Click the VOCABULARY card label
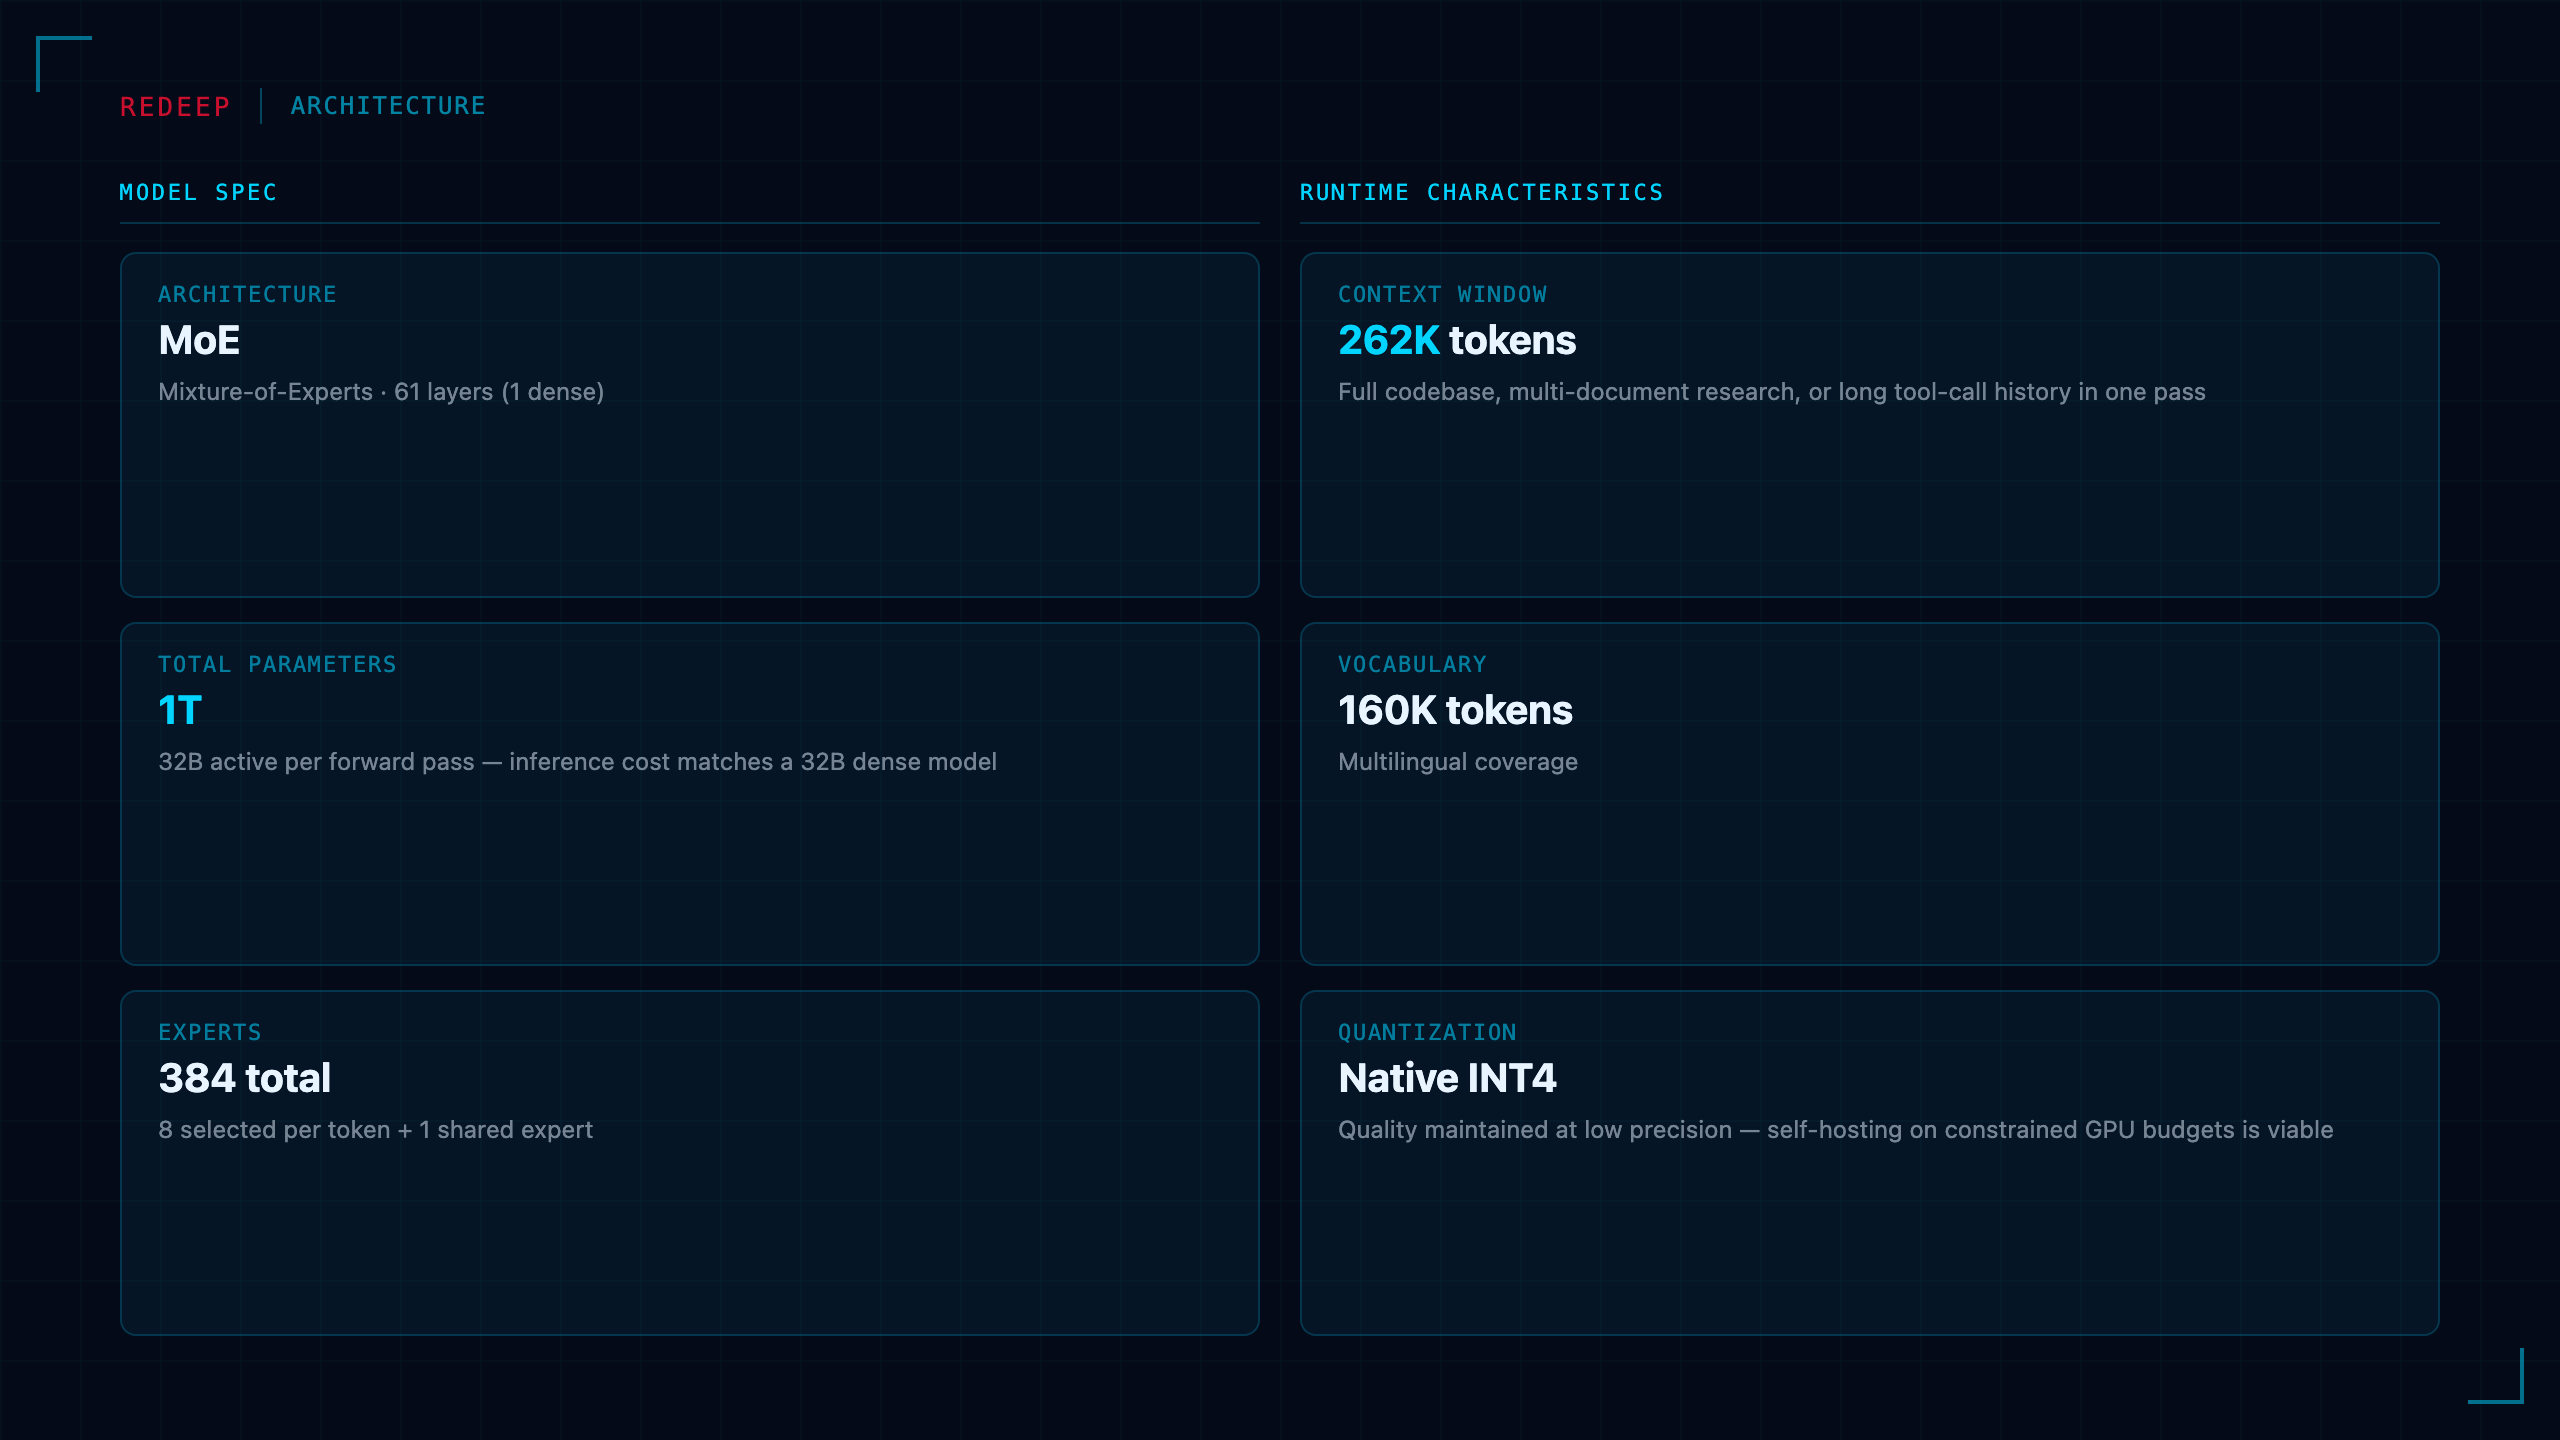This screenshot has width=2560, height=1440. [1412, 664]
